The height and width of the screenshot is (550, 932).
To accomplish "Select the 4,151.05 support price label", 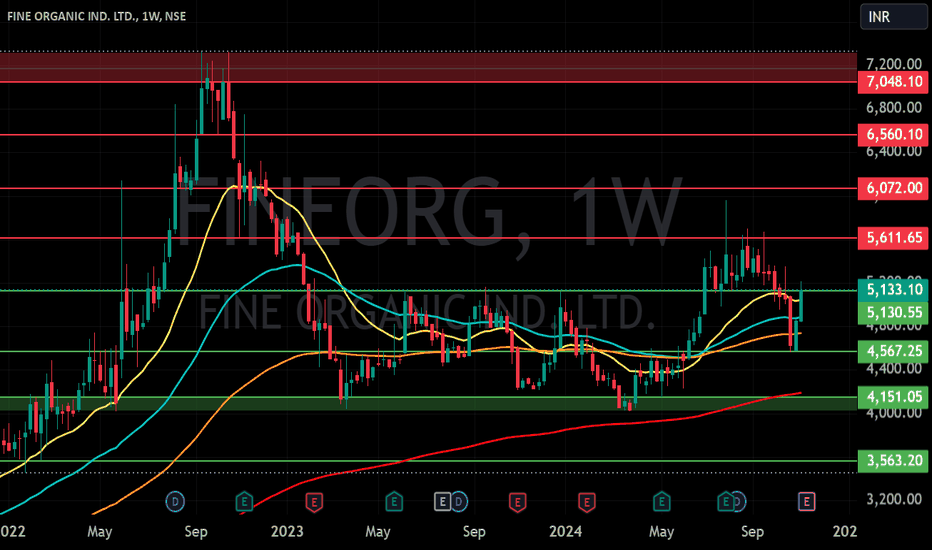I will 893,397.
